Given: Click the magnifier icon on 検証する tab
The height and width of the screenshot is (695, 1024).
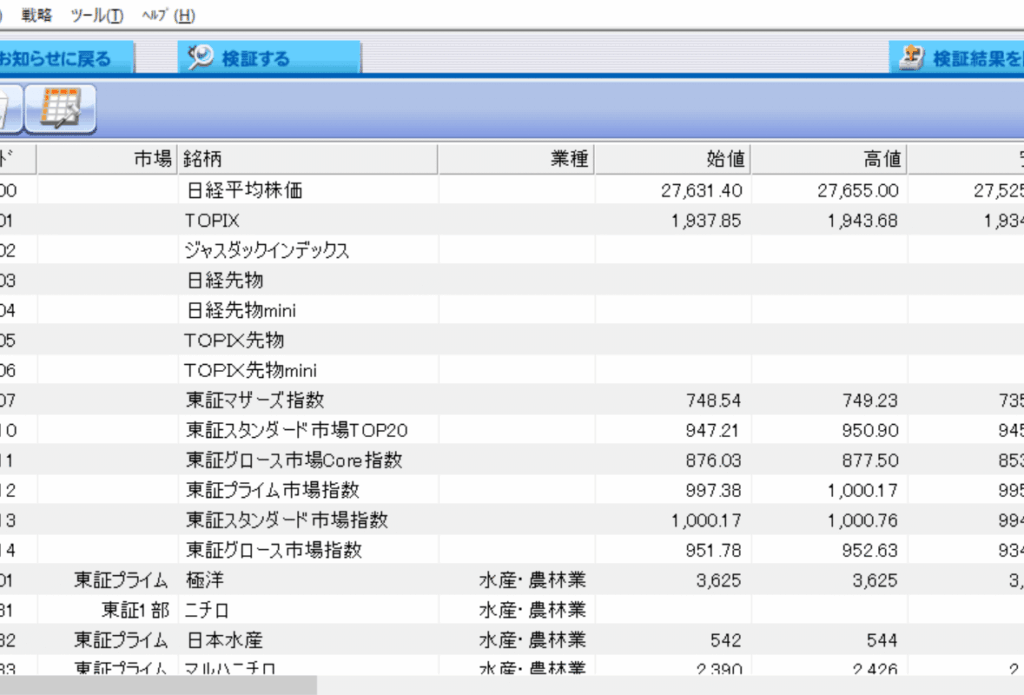Looking at the screenshot, I should 201,58.
